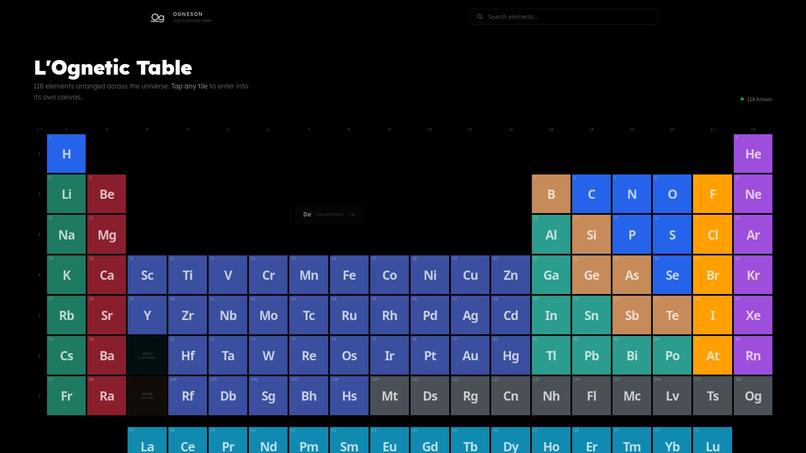This screenshot has width=806, height=453.
Task: Select the Yttrium Y tile
Action: tap(147, 315)
